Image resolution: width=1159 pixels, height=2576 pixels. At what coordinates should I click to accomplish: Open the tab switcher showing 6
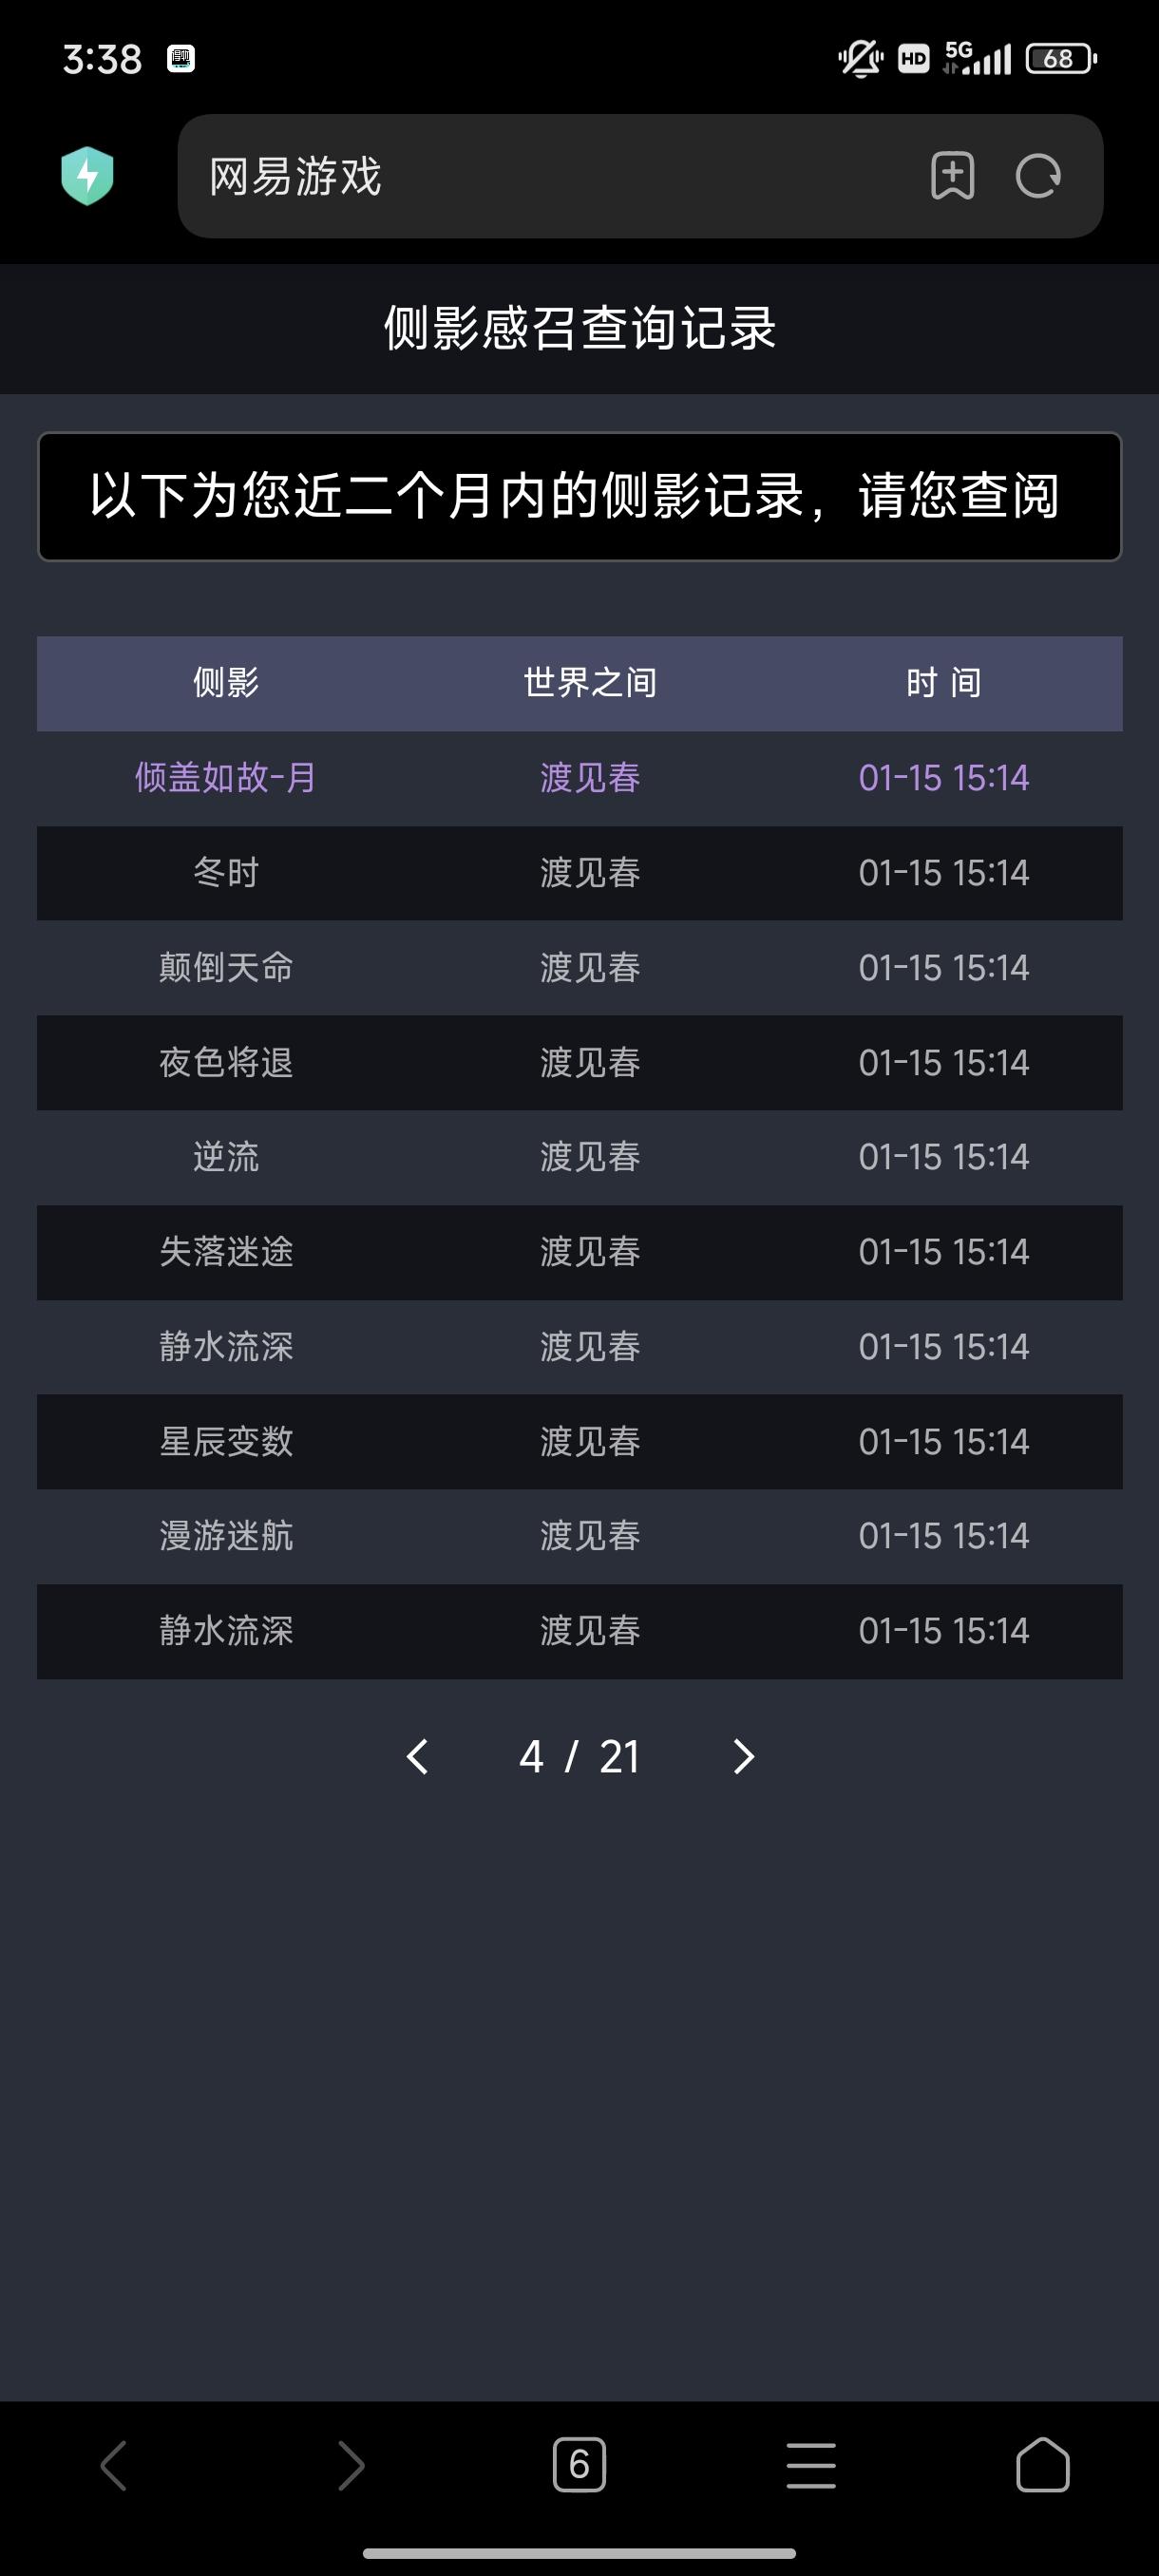pyautogui.click(x=579, y=2464)
